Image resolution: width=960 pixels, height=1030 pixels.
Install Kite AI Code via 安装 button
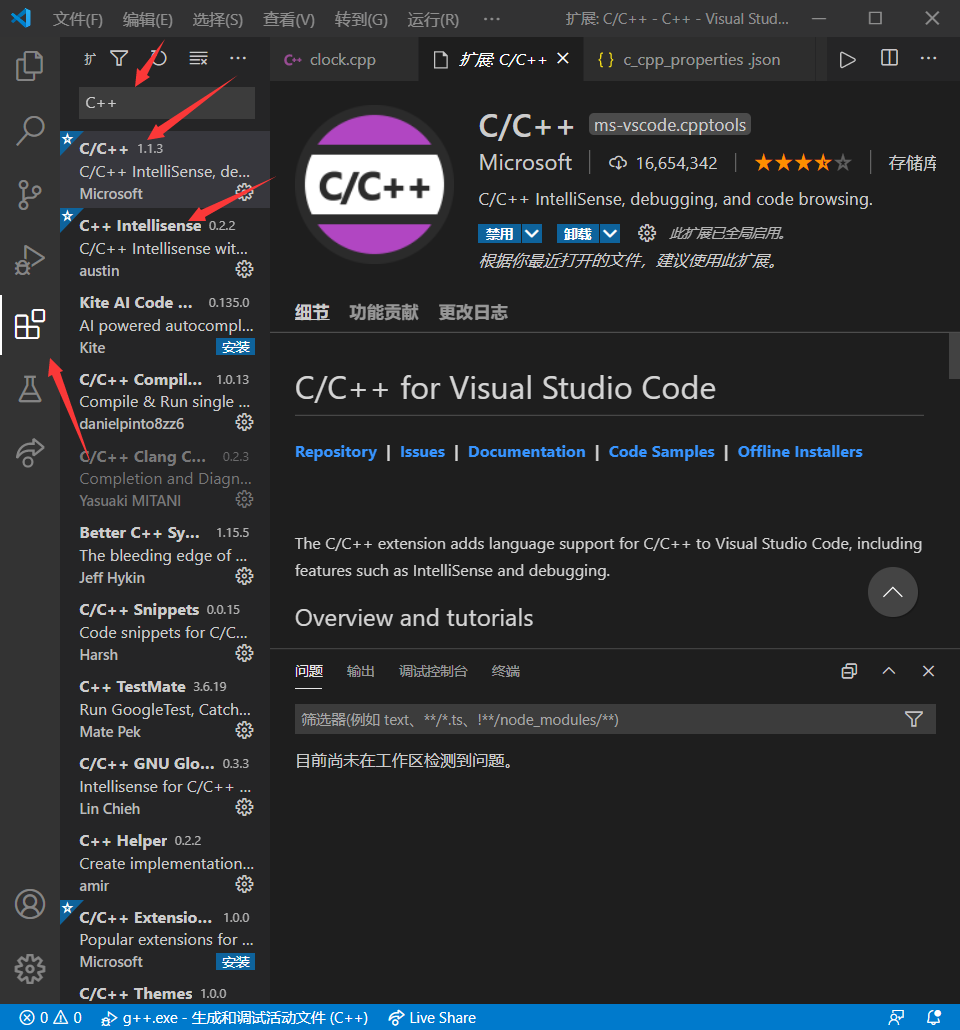(236, 346)
